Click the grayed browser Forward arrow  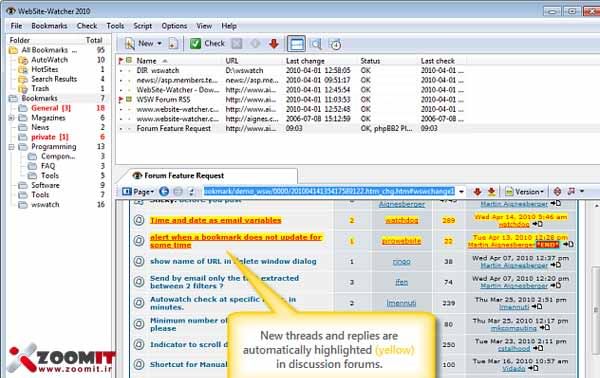click(x=178, y=191)
